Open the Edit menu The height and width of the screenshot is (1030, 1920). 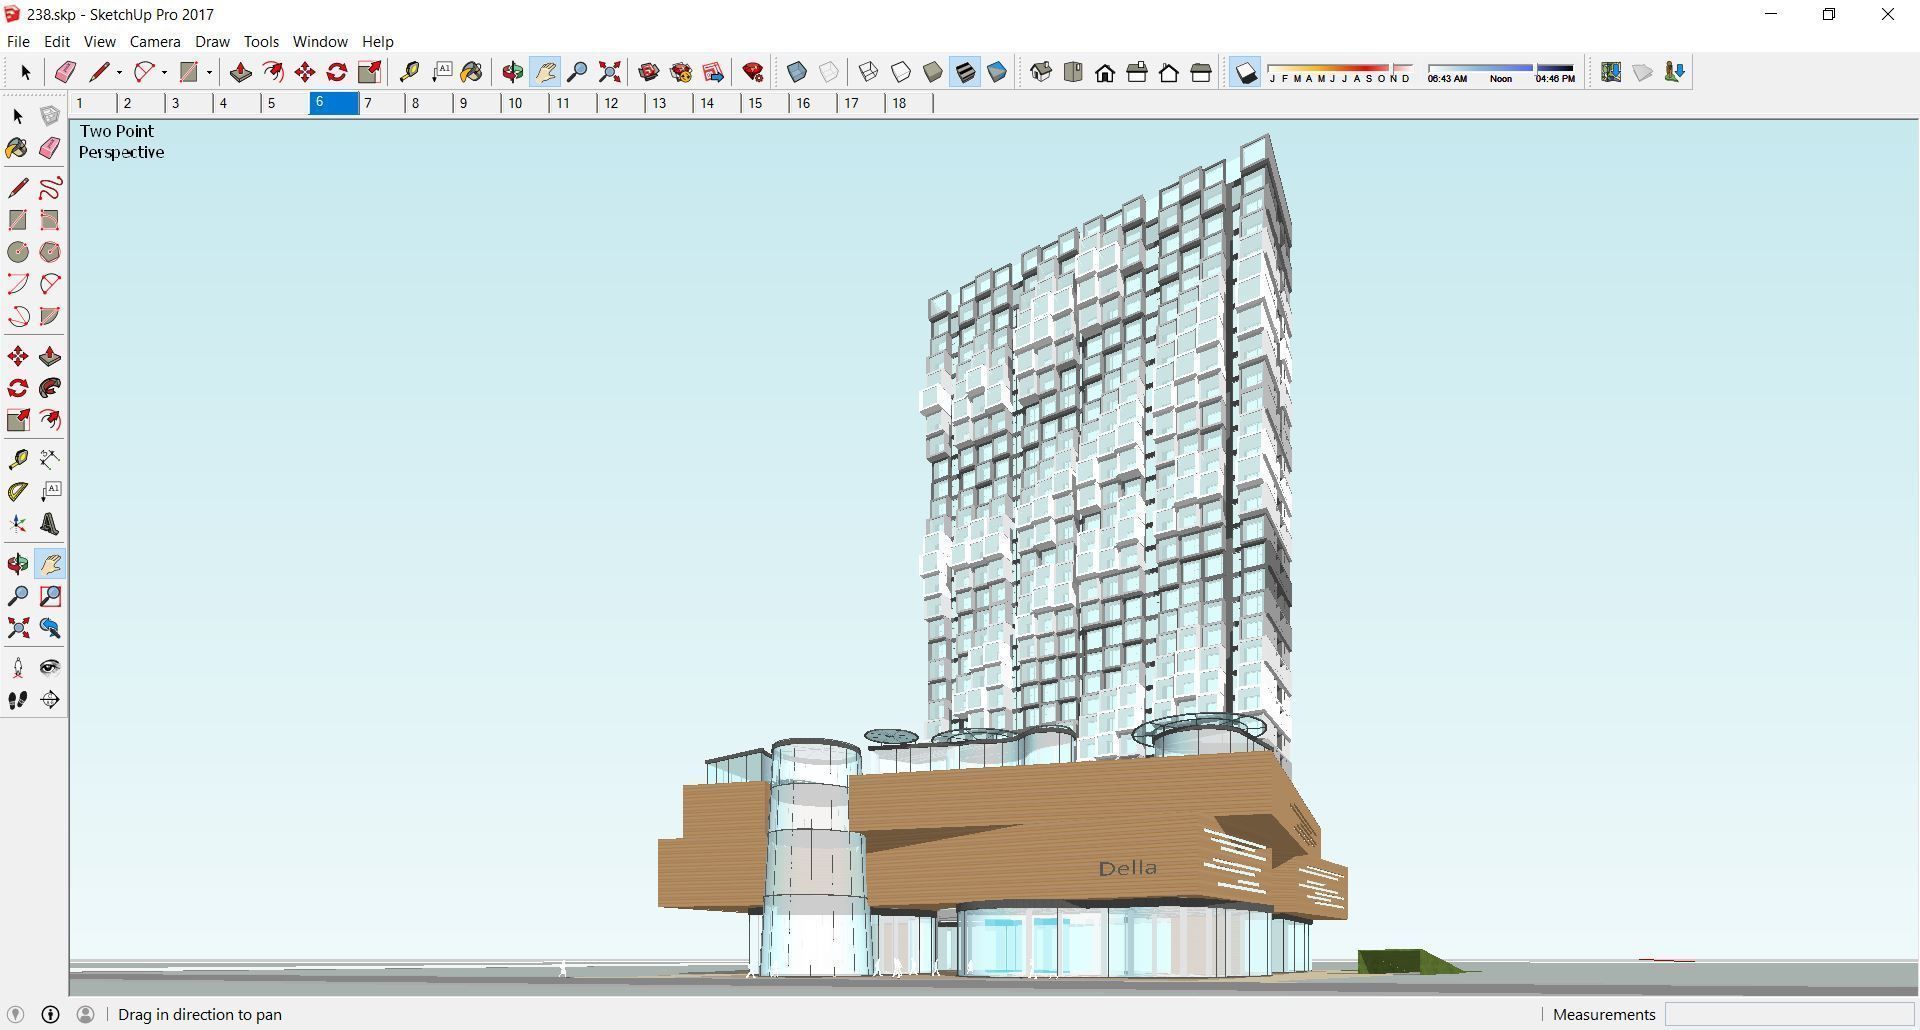[57, 42]
